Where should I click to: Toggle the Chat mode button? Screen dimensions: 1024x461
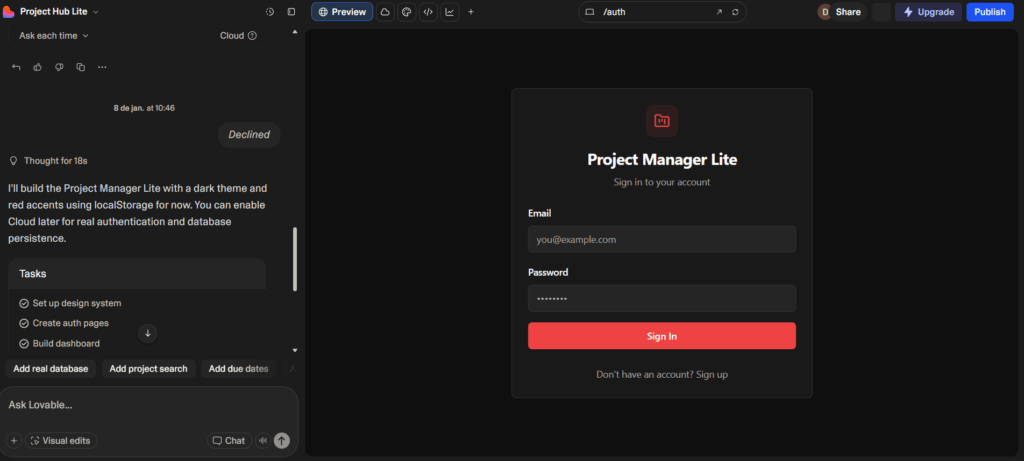(x=229, y=441)
